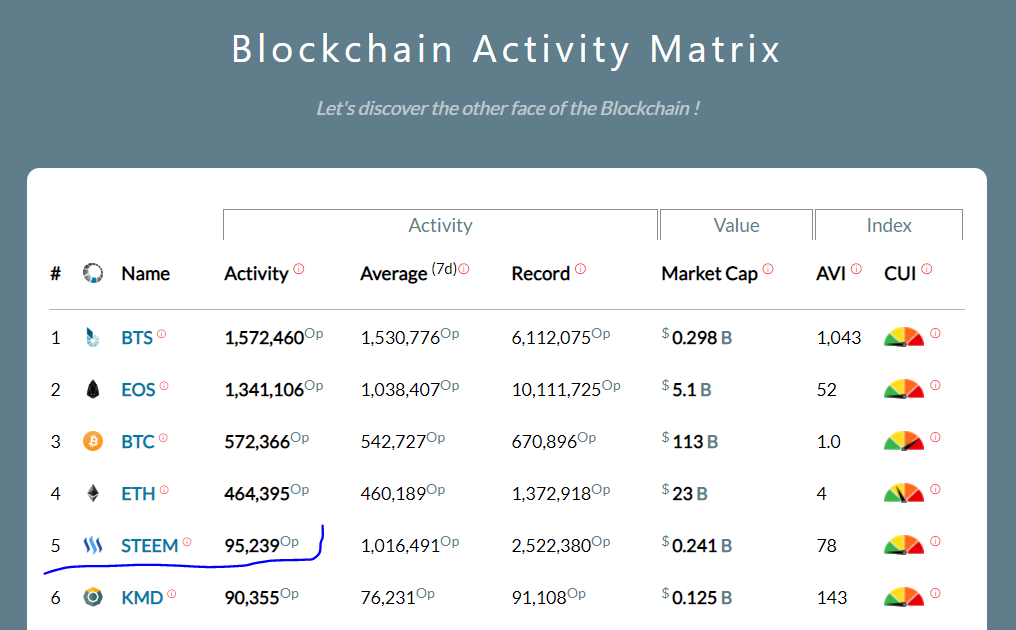Click the info icon next to Record
Viewport: 1016px width, 630px height.
pyautogui.click(x=580, y=269)
